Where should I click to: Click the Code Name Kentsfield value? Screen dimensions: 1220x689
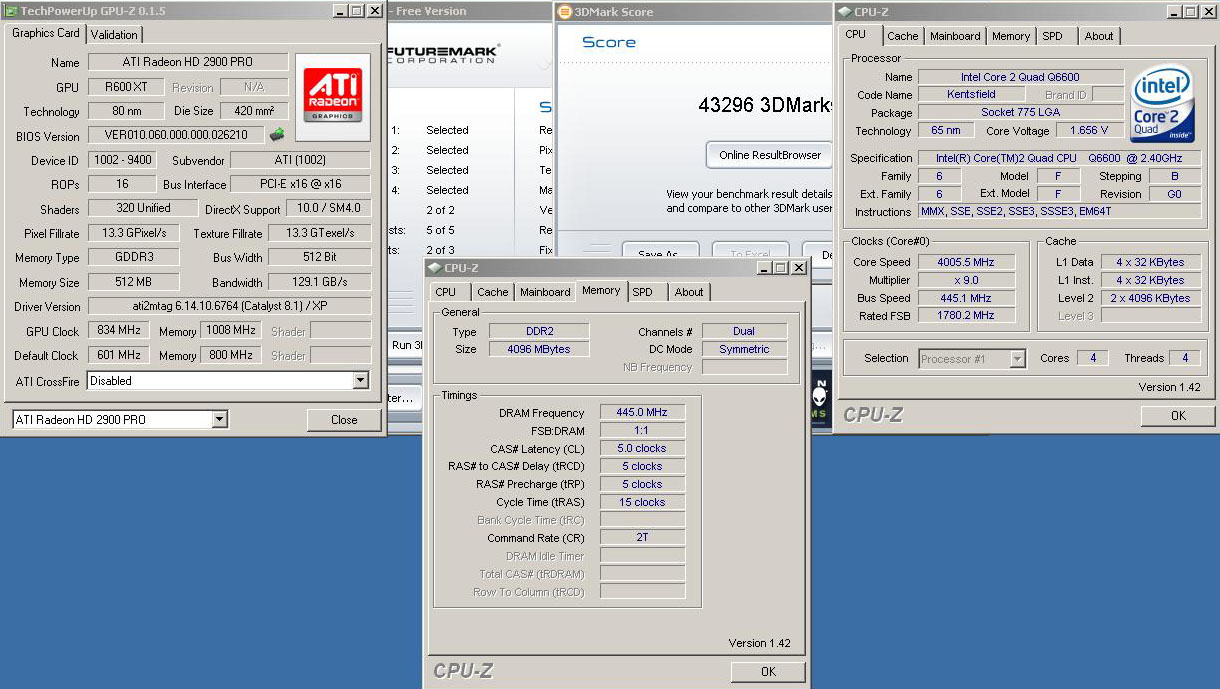(971, 94)
